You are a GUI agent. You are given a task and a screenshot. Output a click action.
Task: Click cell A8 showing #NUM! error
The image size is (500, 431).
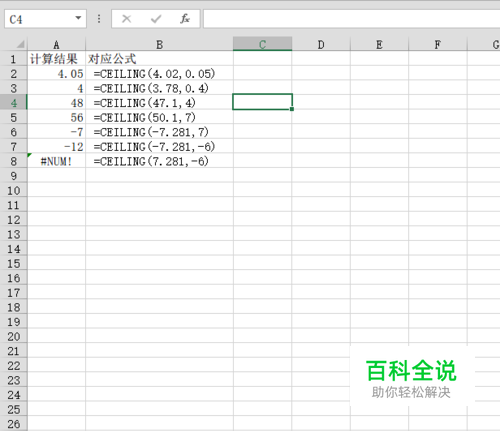[x=56, y=161]
